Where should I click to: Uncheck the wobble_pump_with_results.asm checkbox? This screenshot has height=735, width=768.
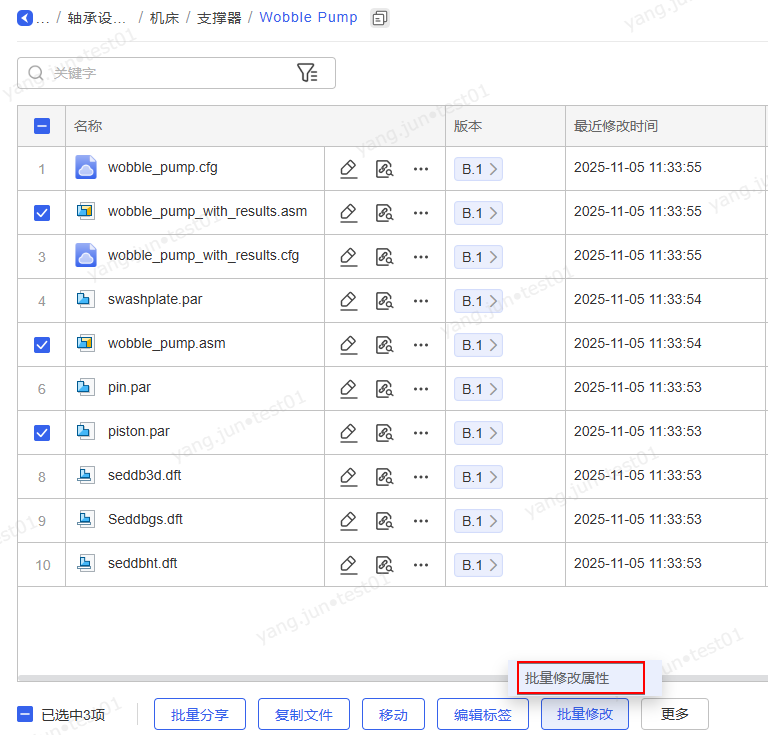pyautogui.click(x=42, y=213)
